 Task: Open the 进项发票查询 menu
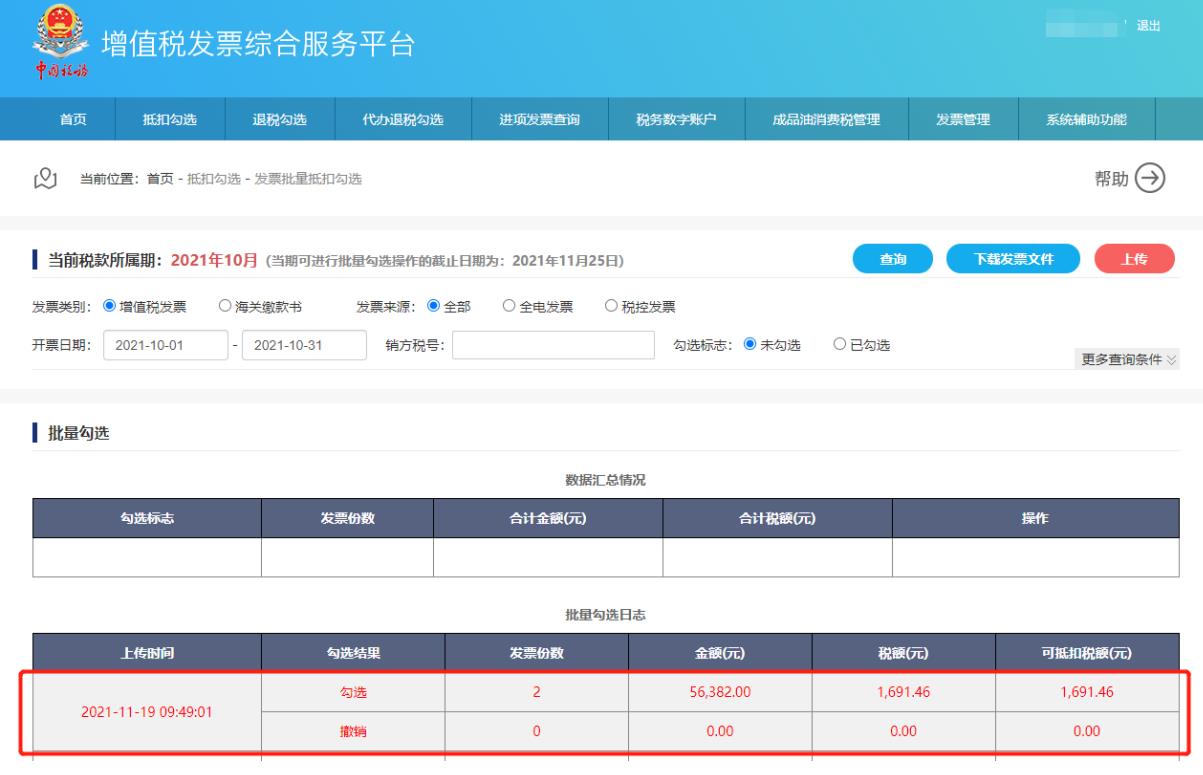tap(539, 120)
